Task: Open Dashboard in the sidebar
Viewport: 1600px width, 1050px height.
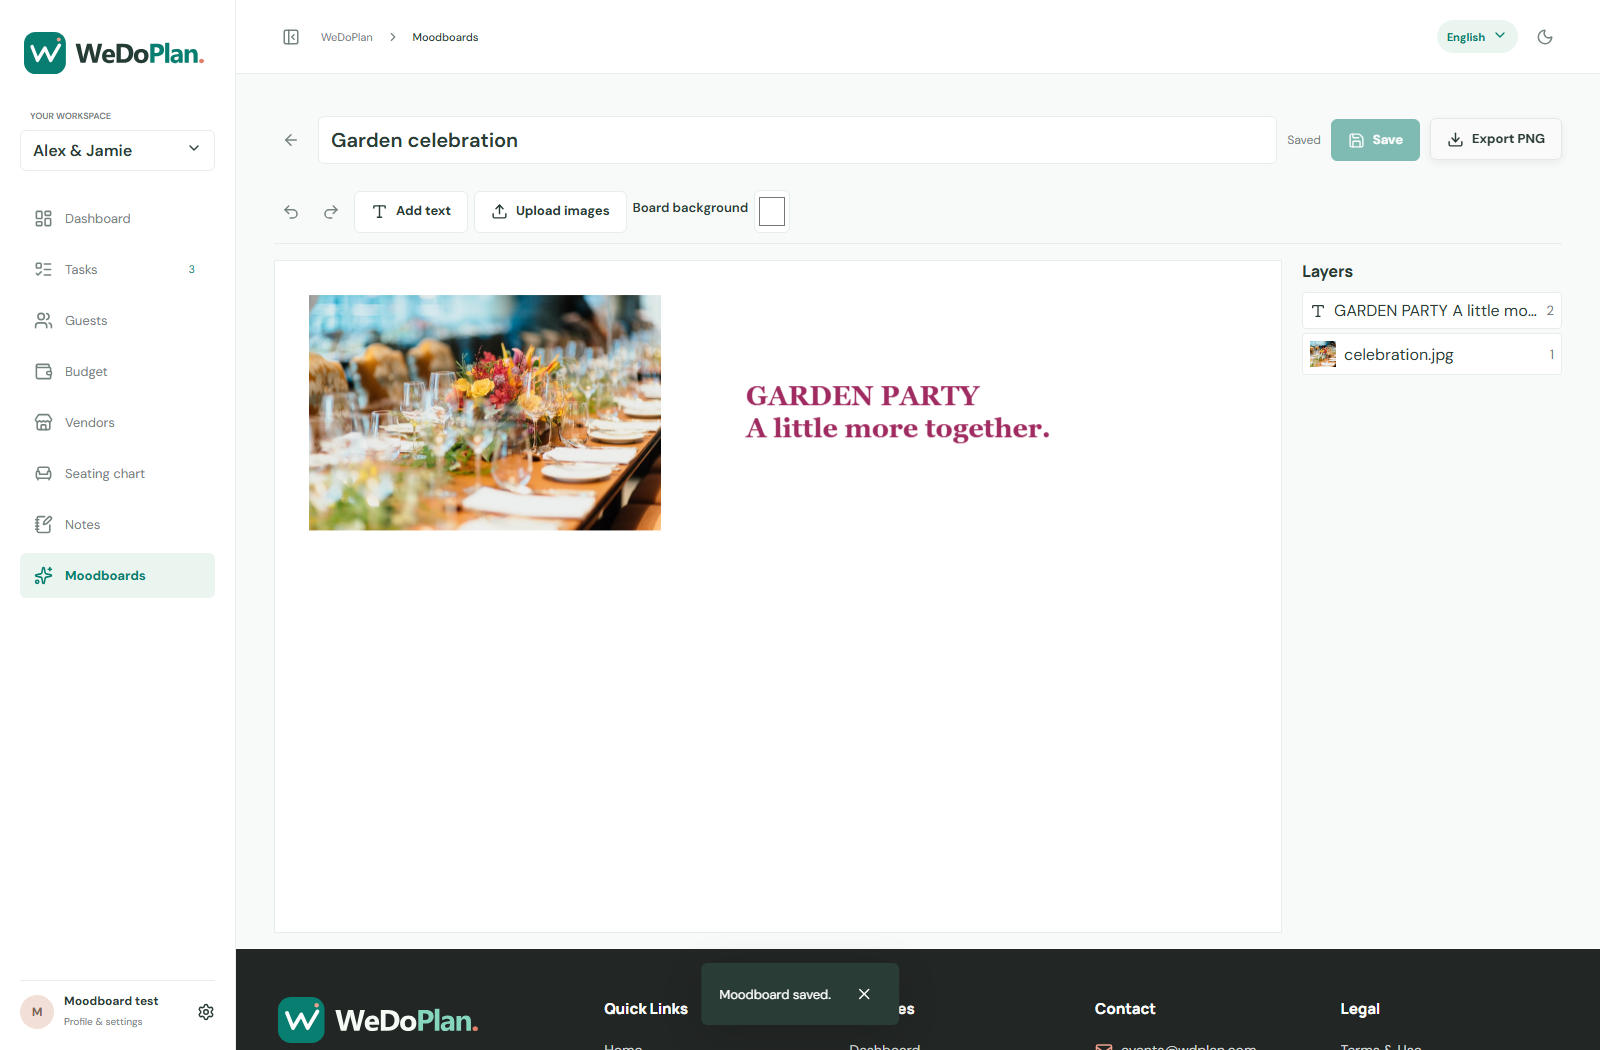Action: [x=117, y=219]
